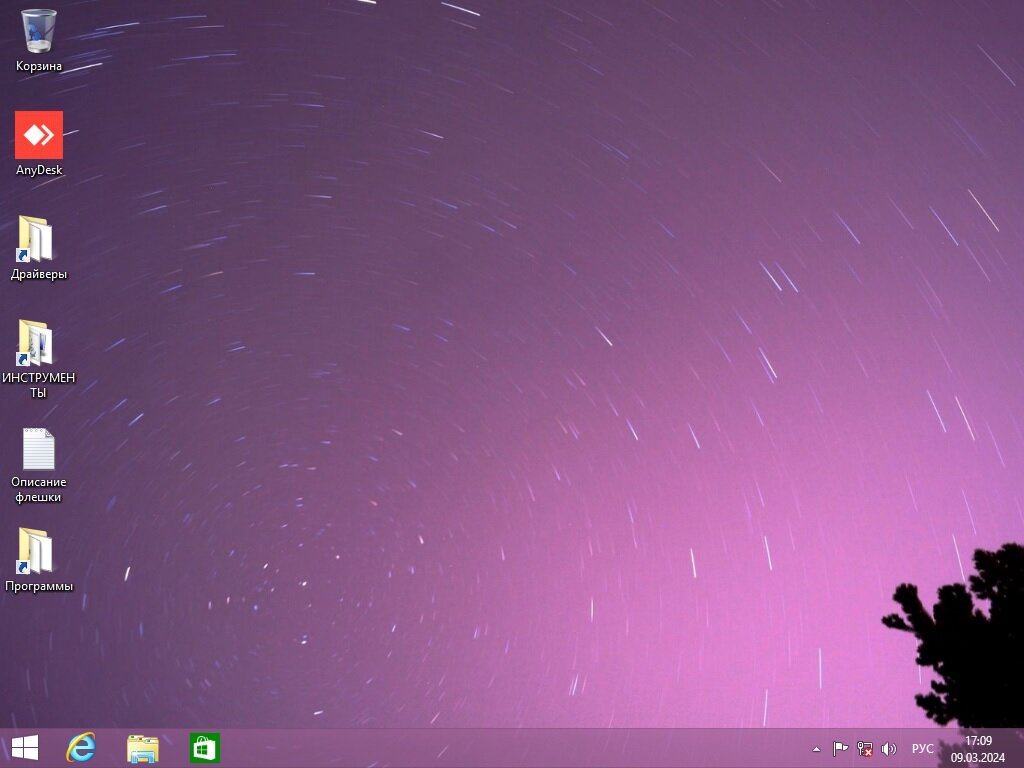1024x768 pixels.
Task: Open the volume speaker tray icon
Action: tap(888, 748)
